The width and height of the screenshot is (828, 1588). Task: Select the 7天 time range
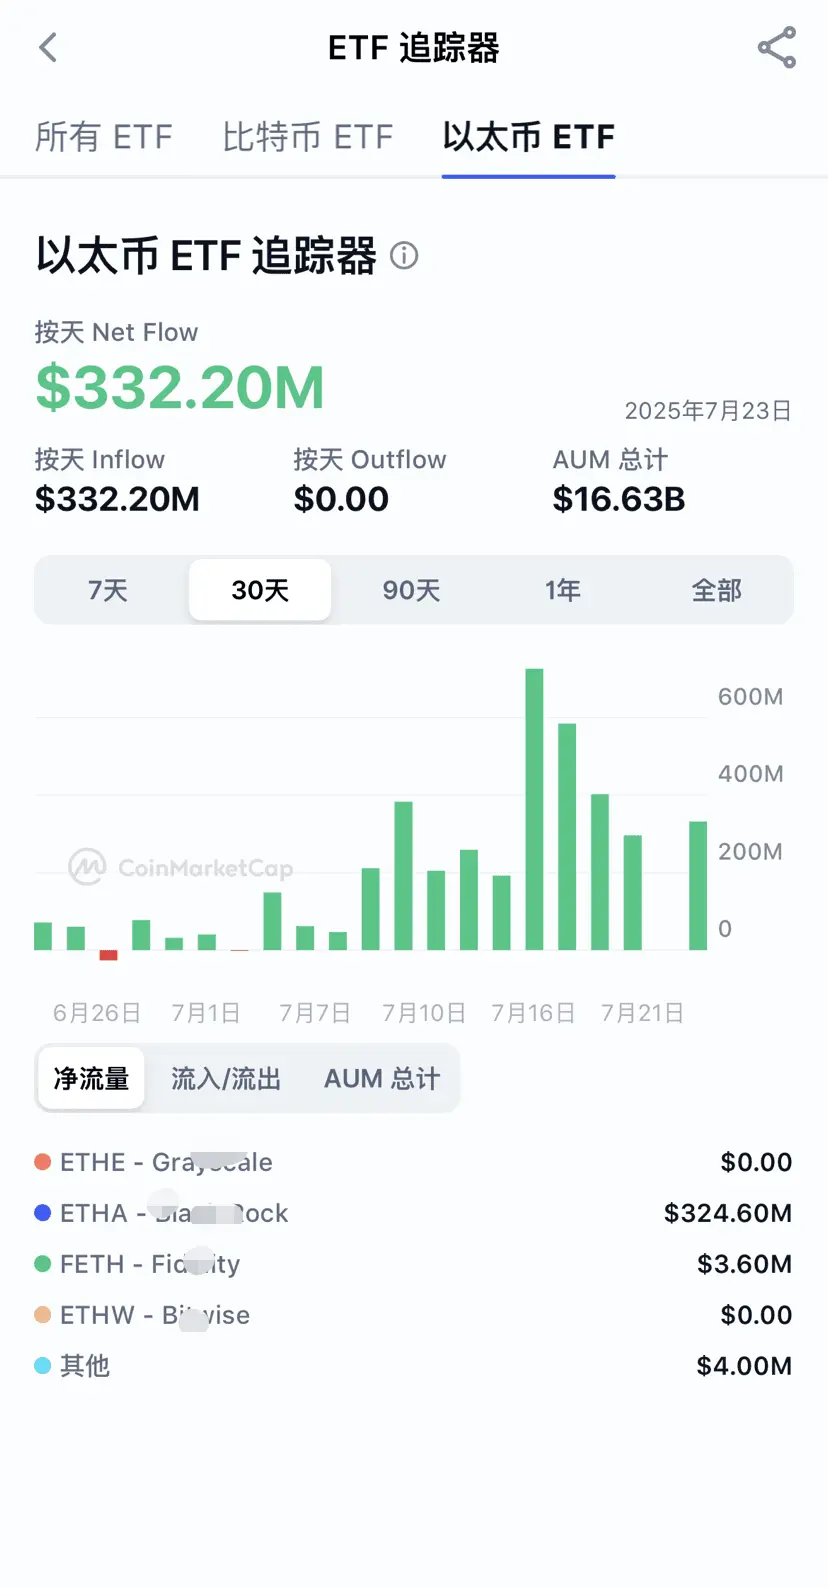point(108,590)
